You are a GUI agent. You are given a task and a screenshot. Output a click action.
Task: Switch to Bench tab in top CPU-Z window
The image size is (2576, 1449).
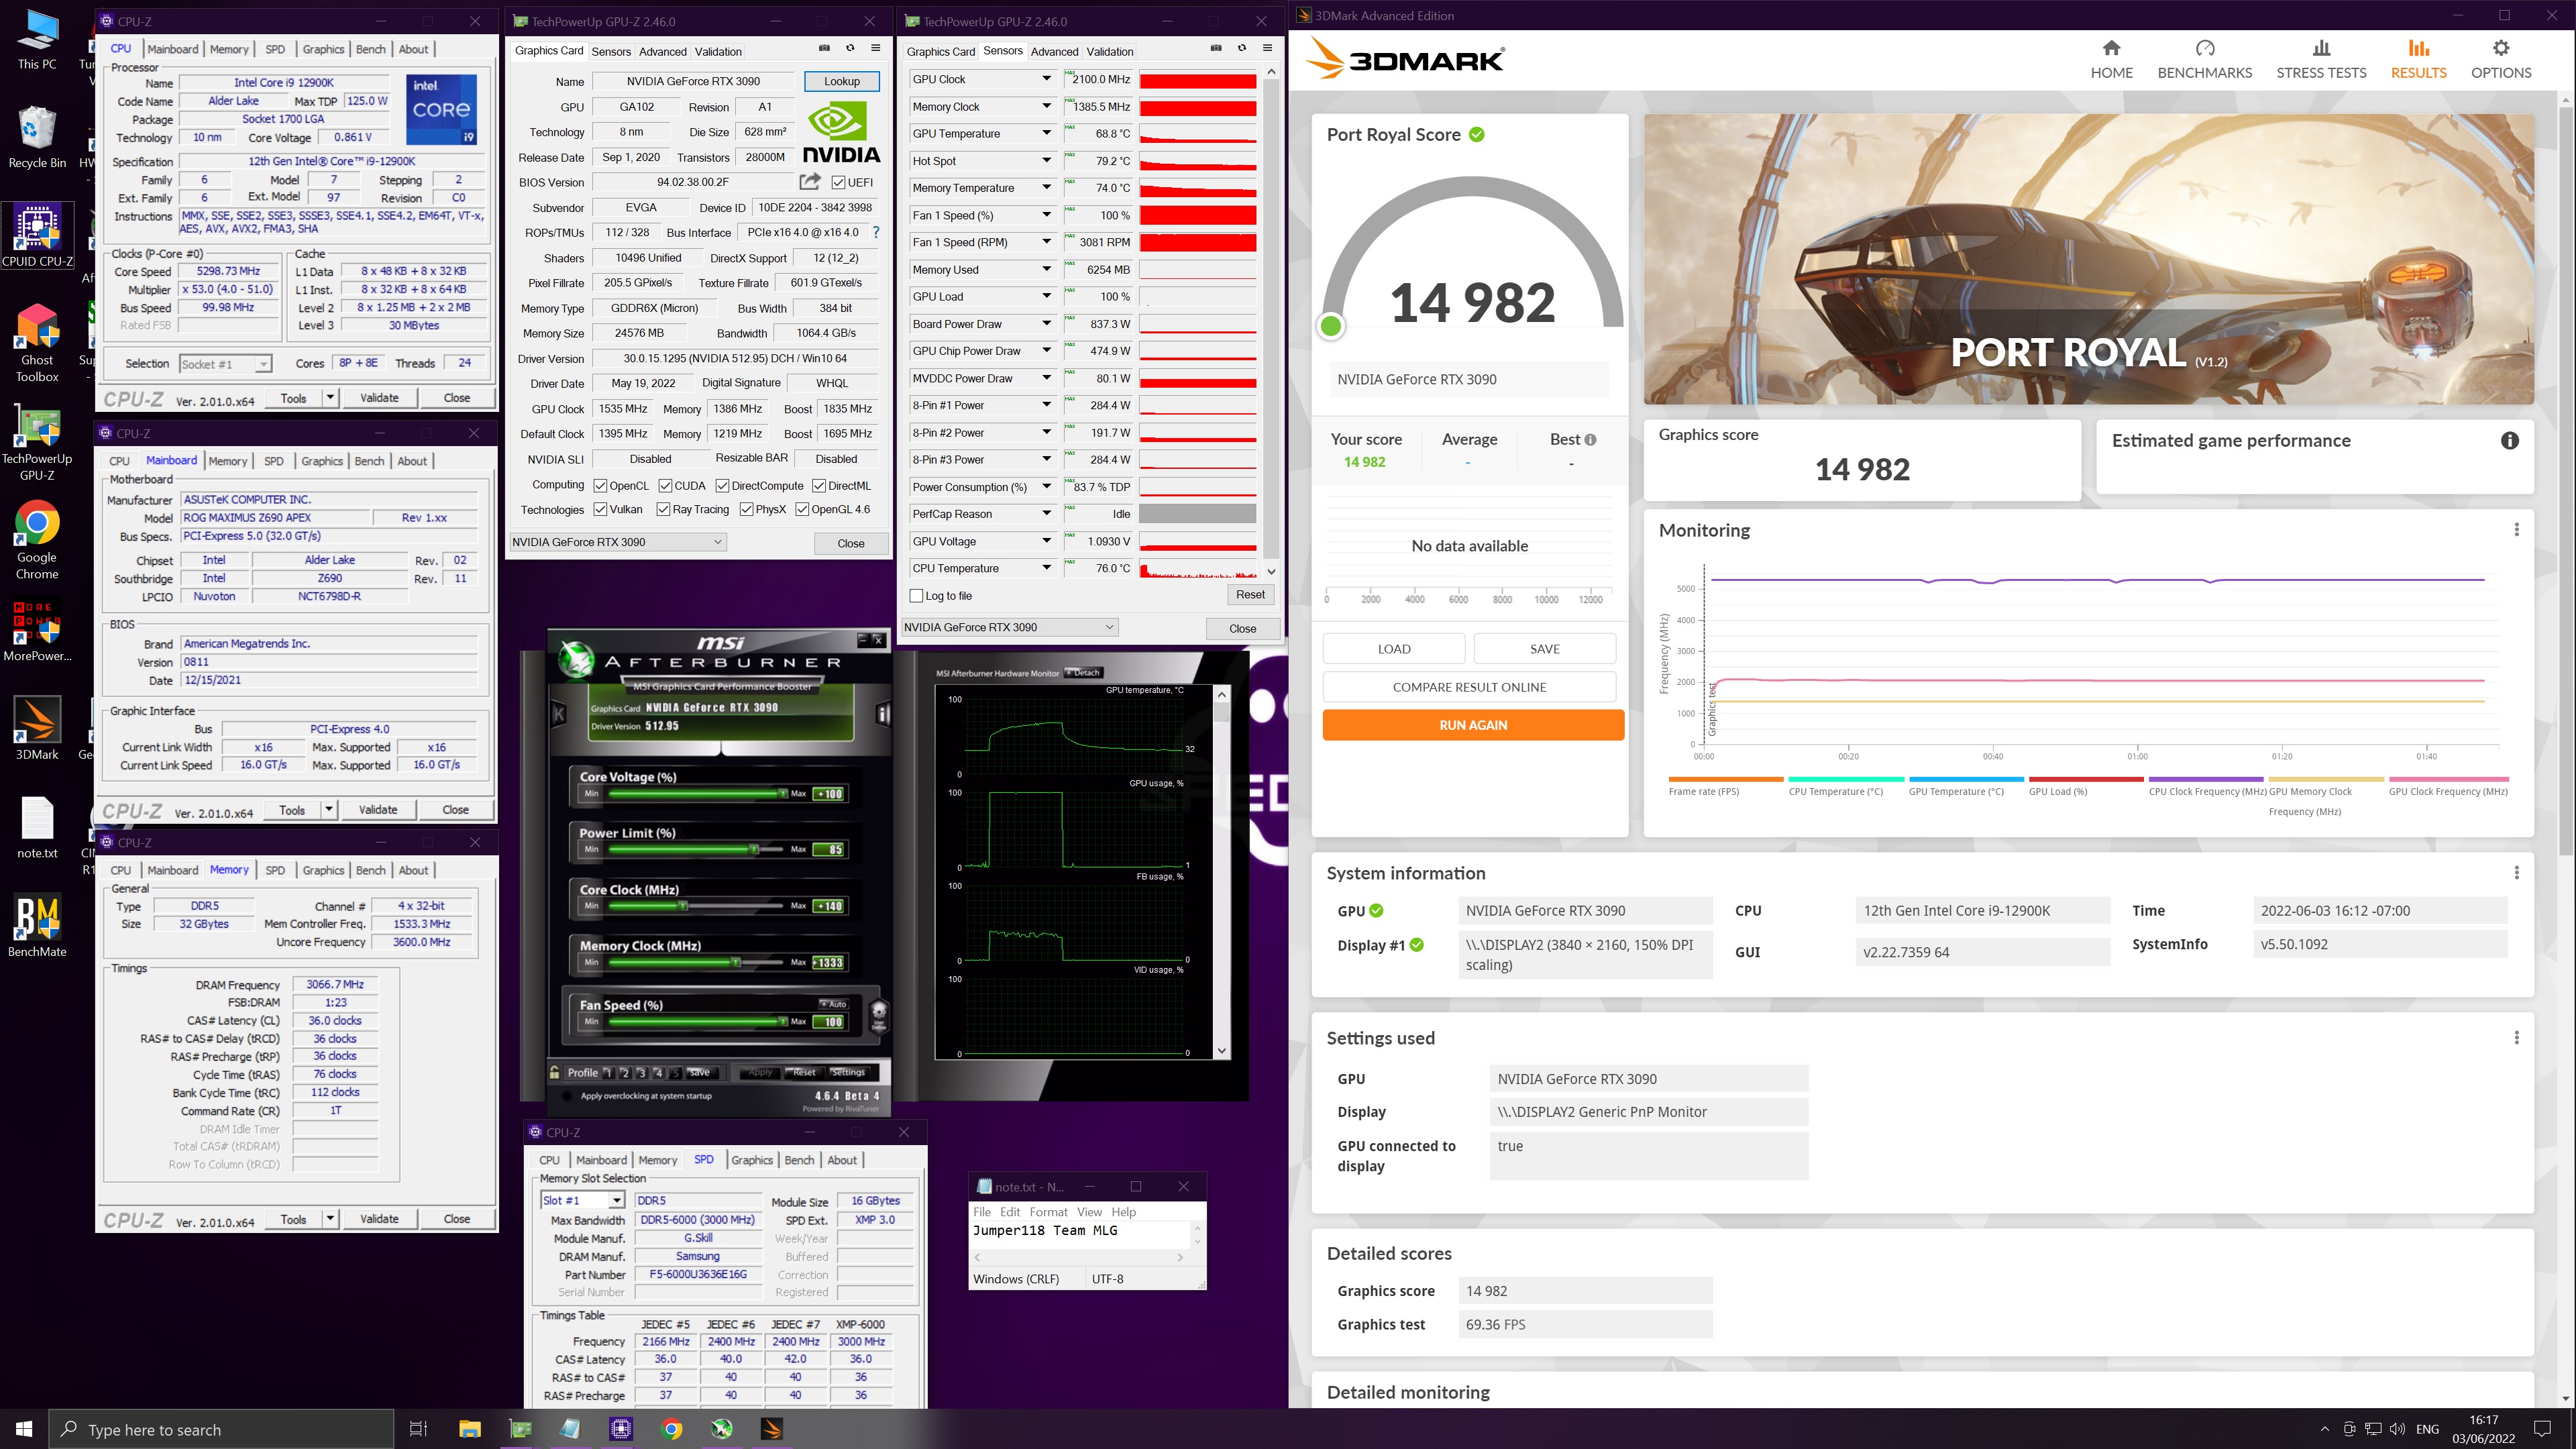point(370,49)
